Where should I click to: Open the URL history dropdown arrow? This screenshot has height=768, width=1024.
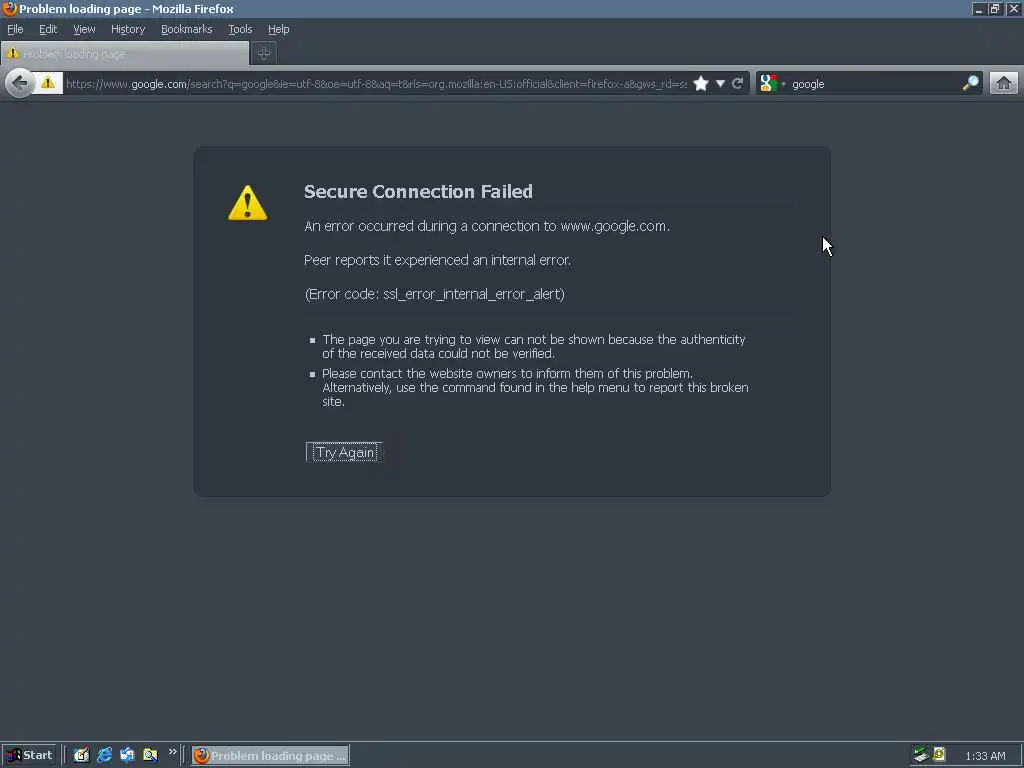point(720,84)
